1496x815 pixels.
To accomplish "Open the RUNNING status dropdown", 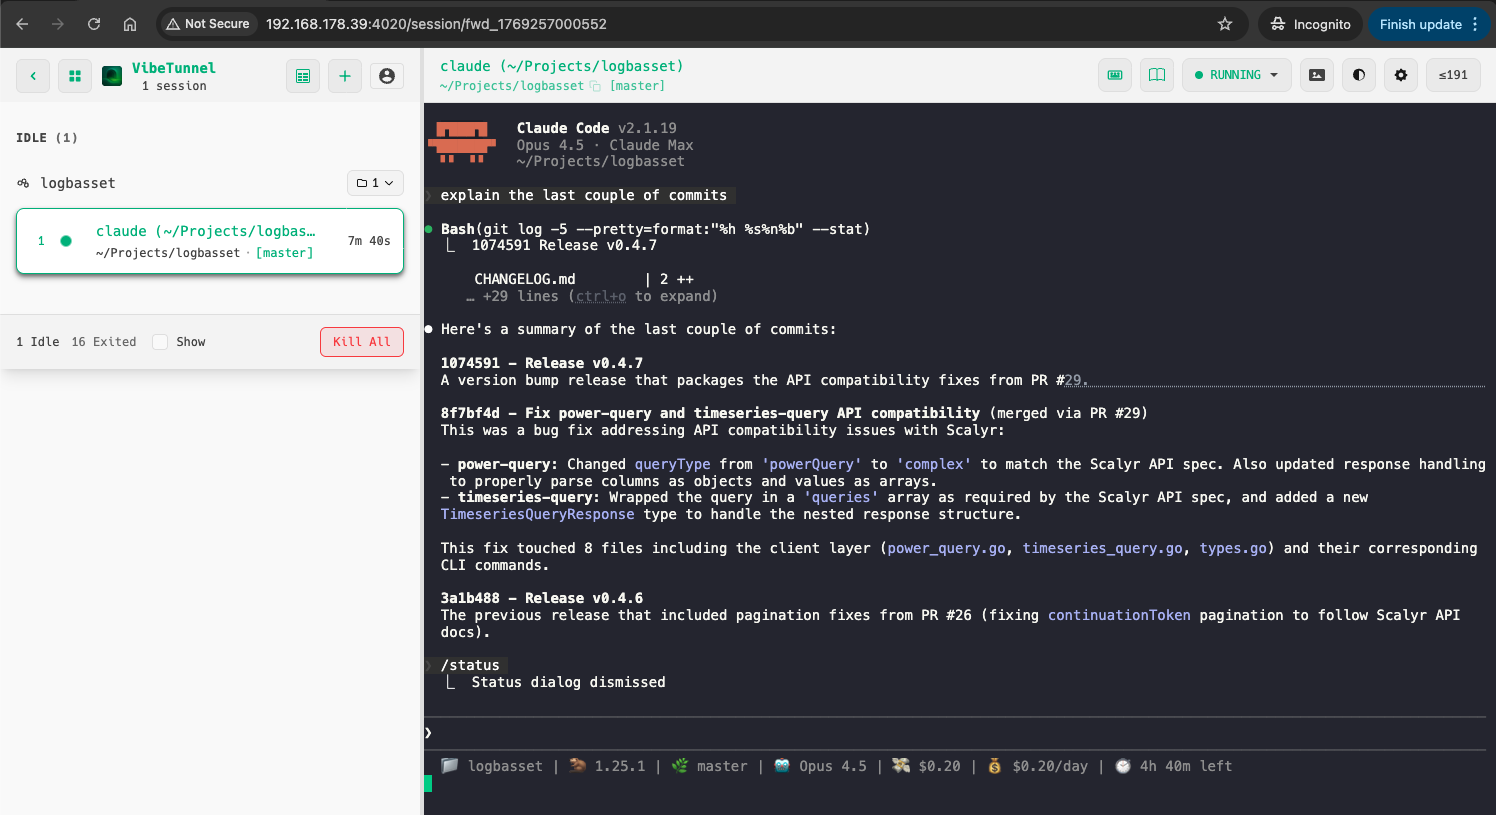I will click(x=1237, y=75).
